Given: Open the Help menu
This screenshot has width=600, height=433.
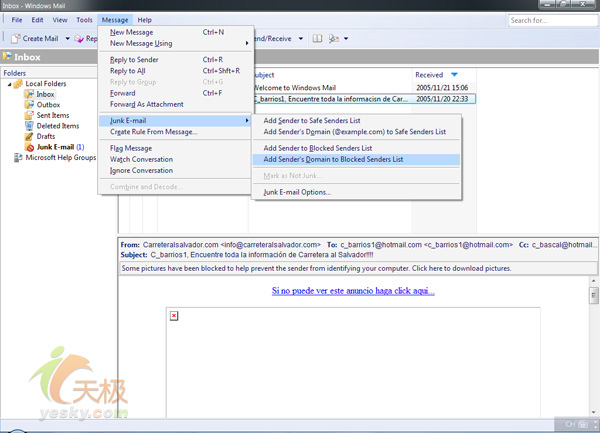Looking at the screenshot, I should [145, 20].
